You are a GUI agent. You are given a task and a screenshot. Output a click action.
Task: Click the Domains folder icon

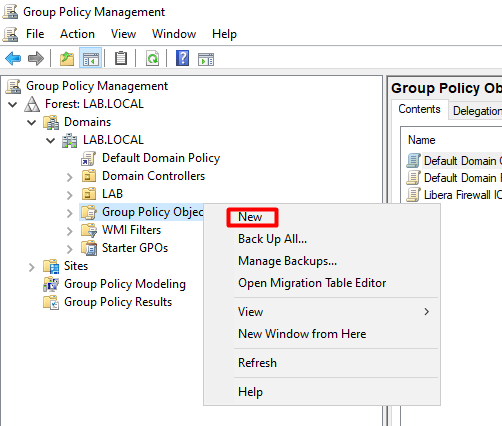point(51,122)
